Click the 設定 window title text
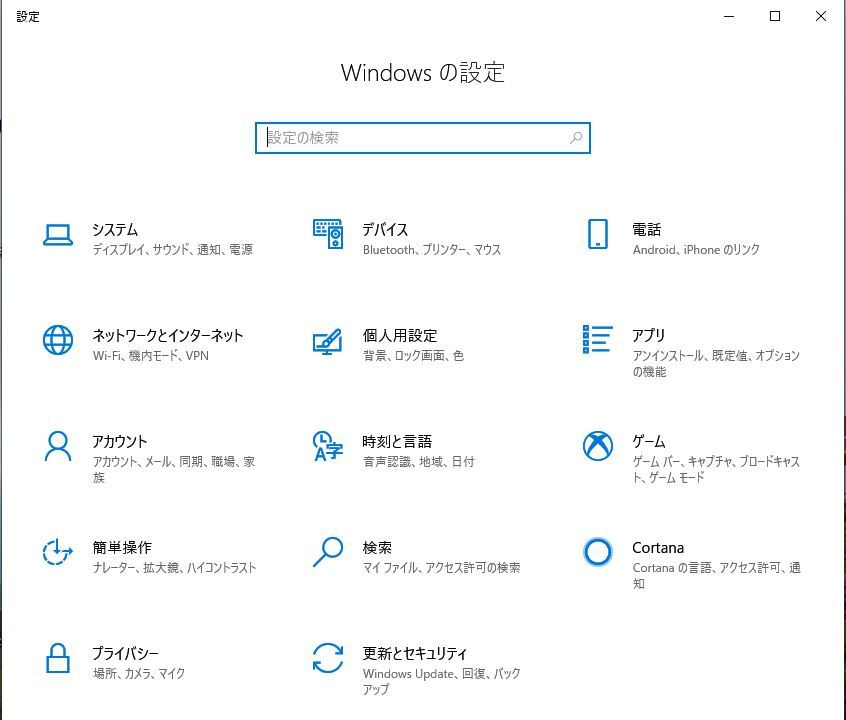The image size is (846, 720). click(x=28, y=17)
